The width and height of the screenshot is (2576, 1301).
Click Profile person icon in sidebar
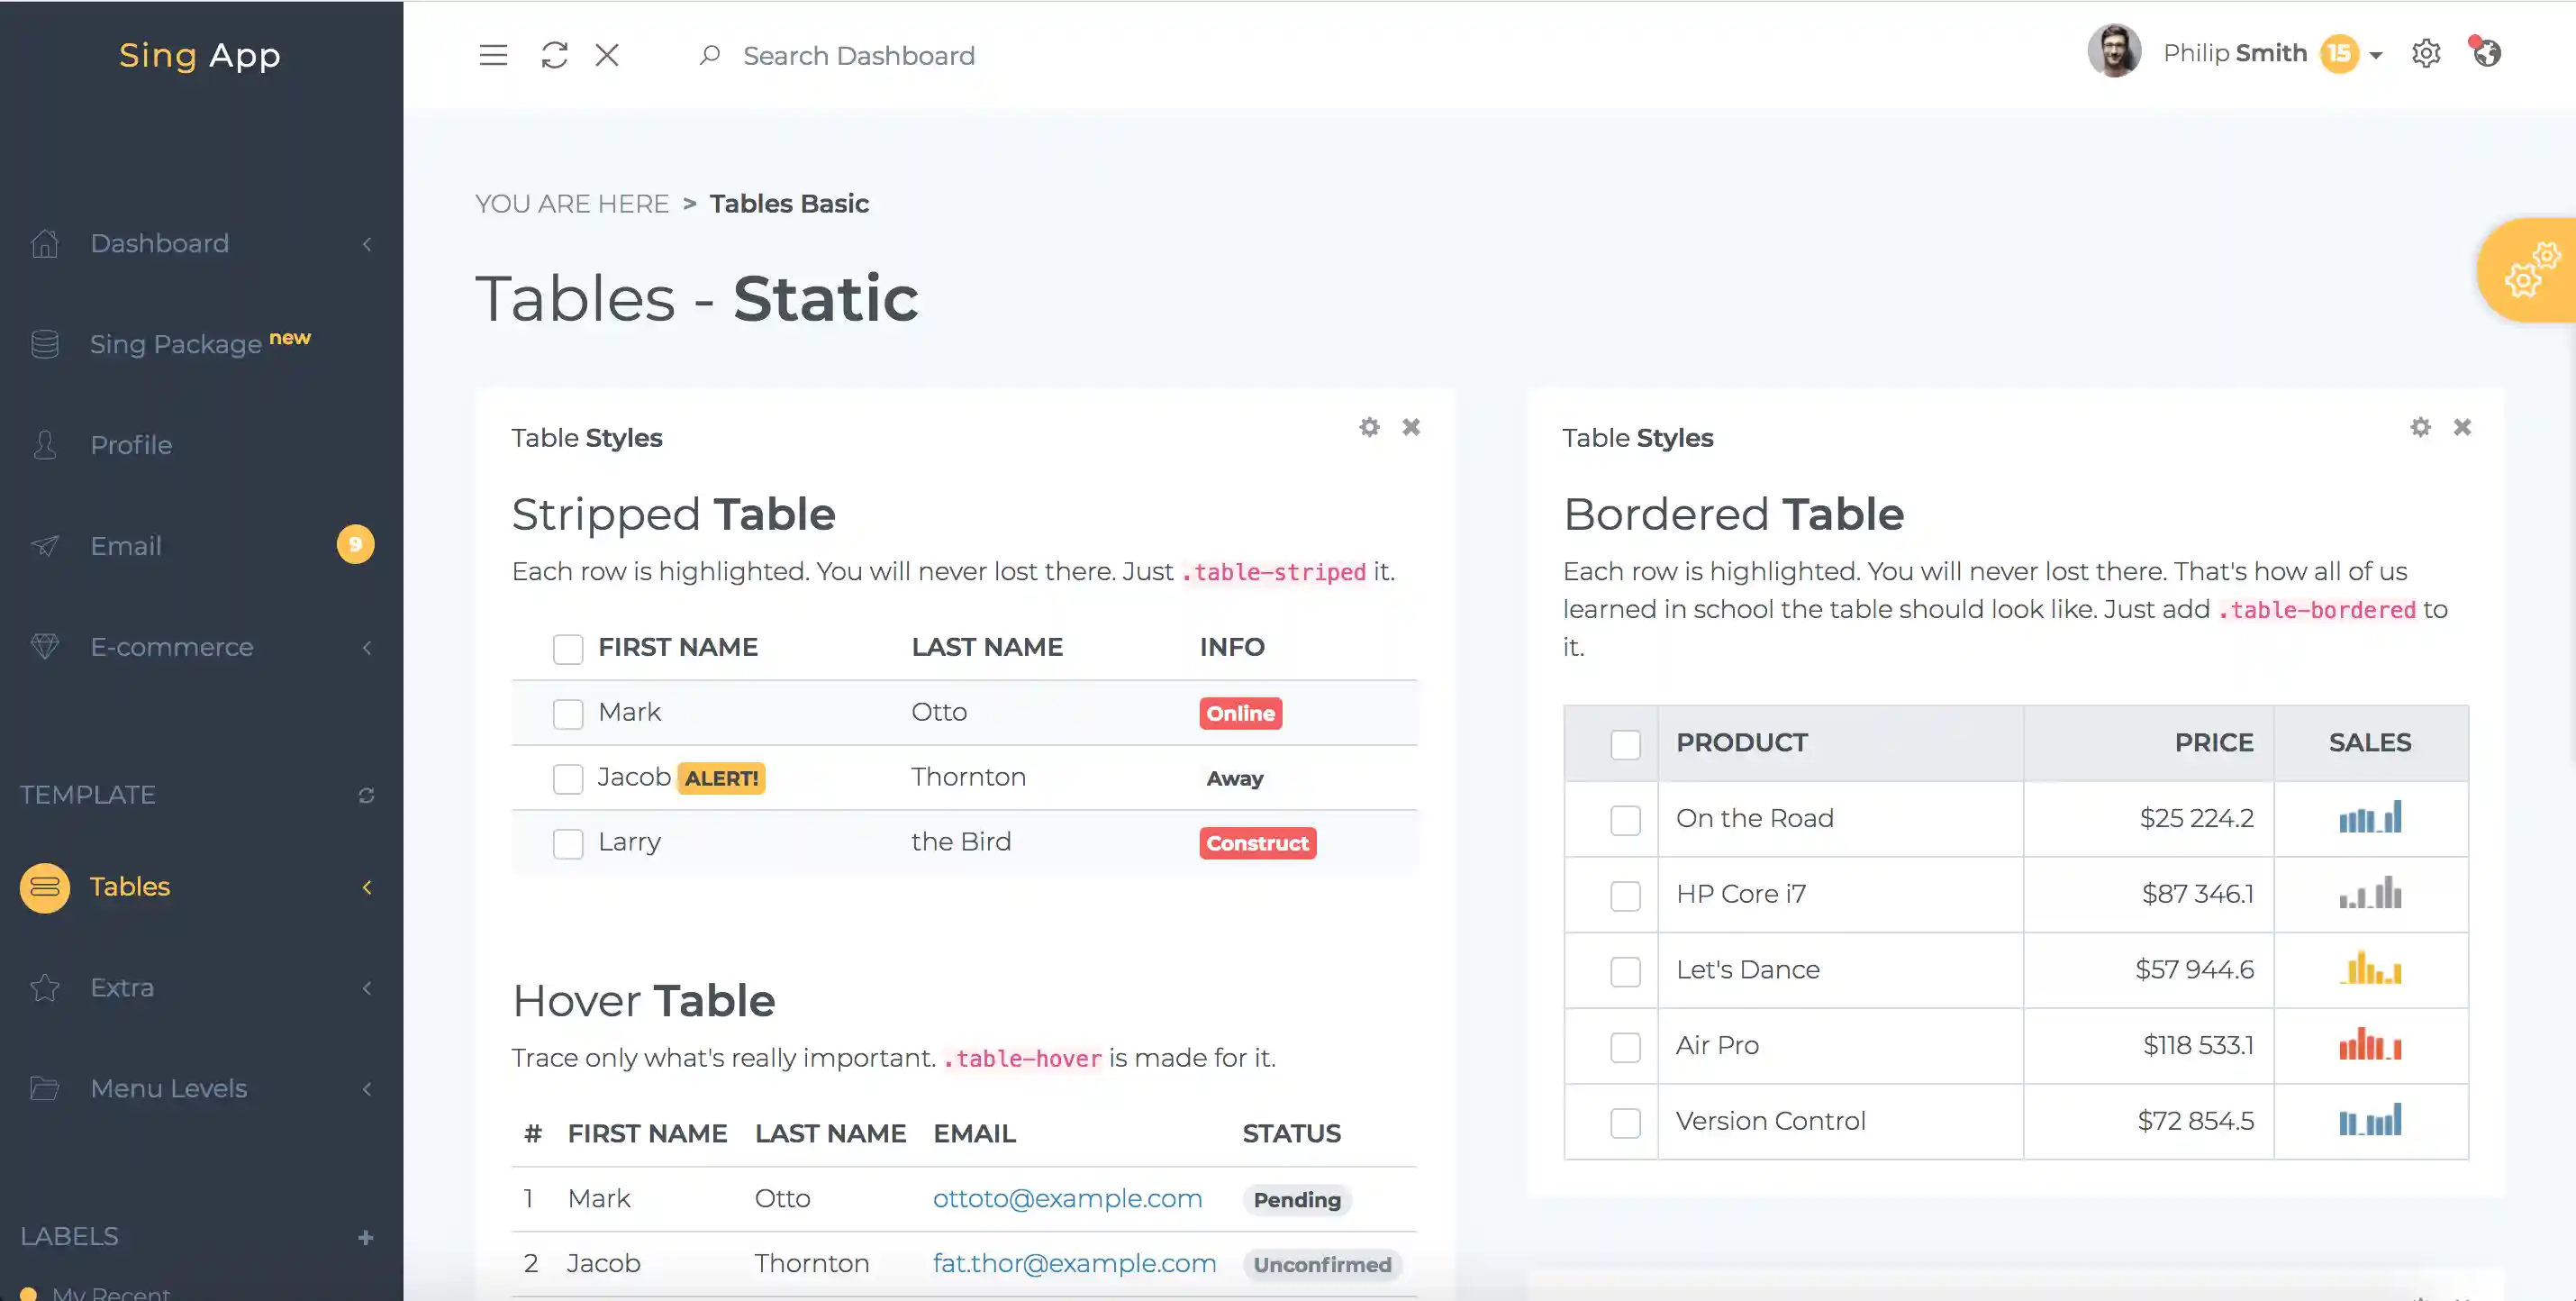tap(45, 445)
